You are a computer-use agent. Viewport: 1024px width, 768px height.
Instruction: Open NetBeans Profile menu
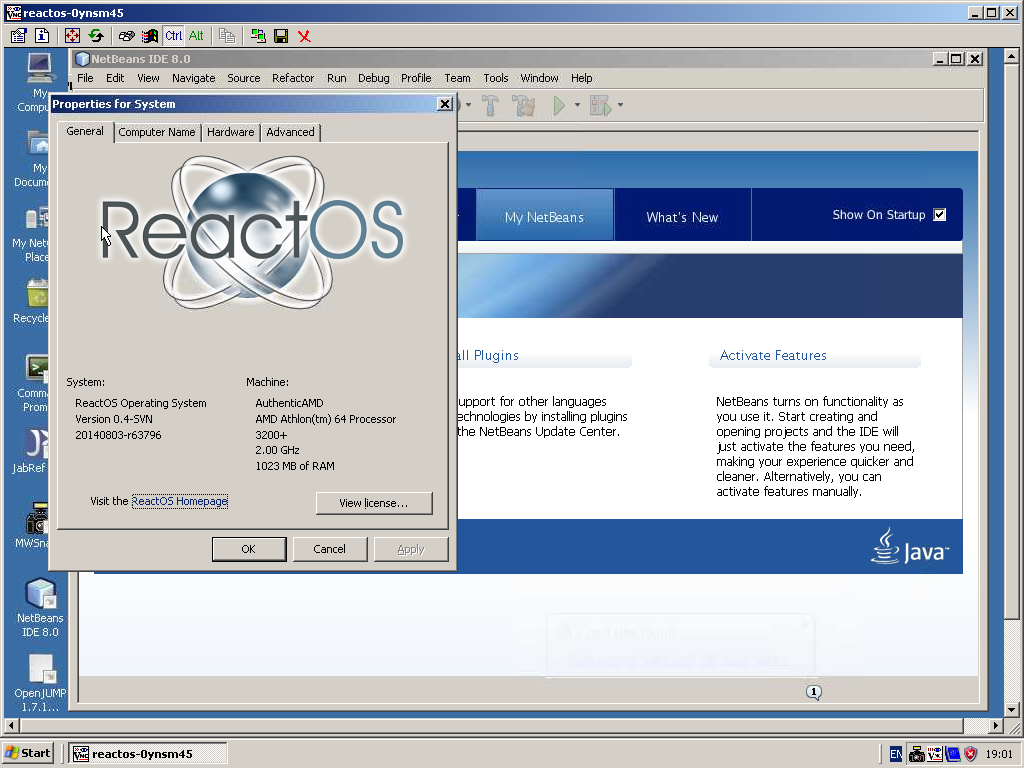pyautogui.click(x=416, y=78)
